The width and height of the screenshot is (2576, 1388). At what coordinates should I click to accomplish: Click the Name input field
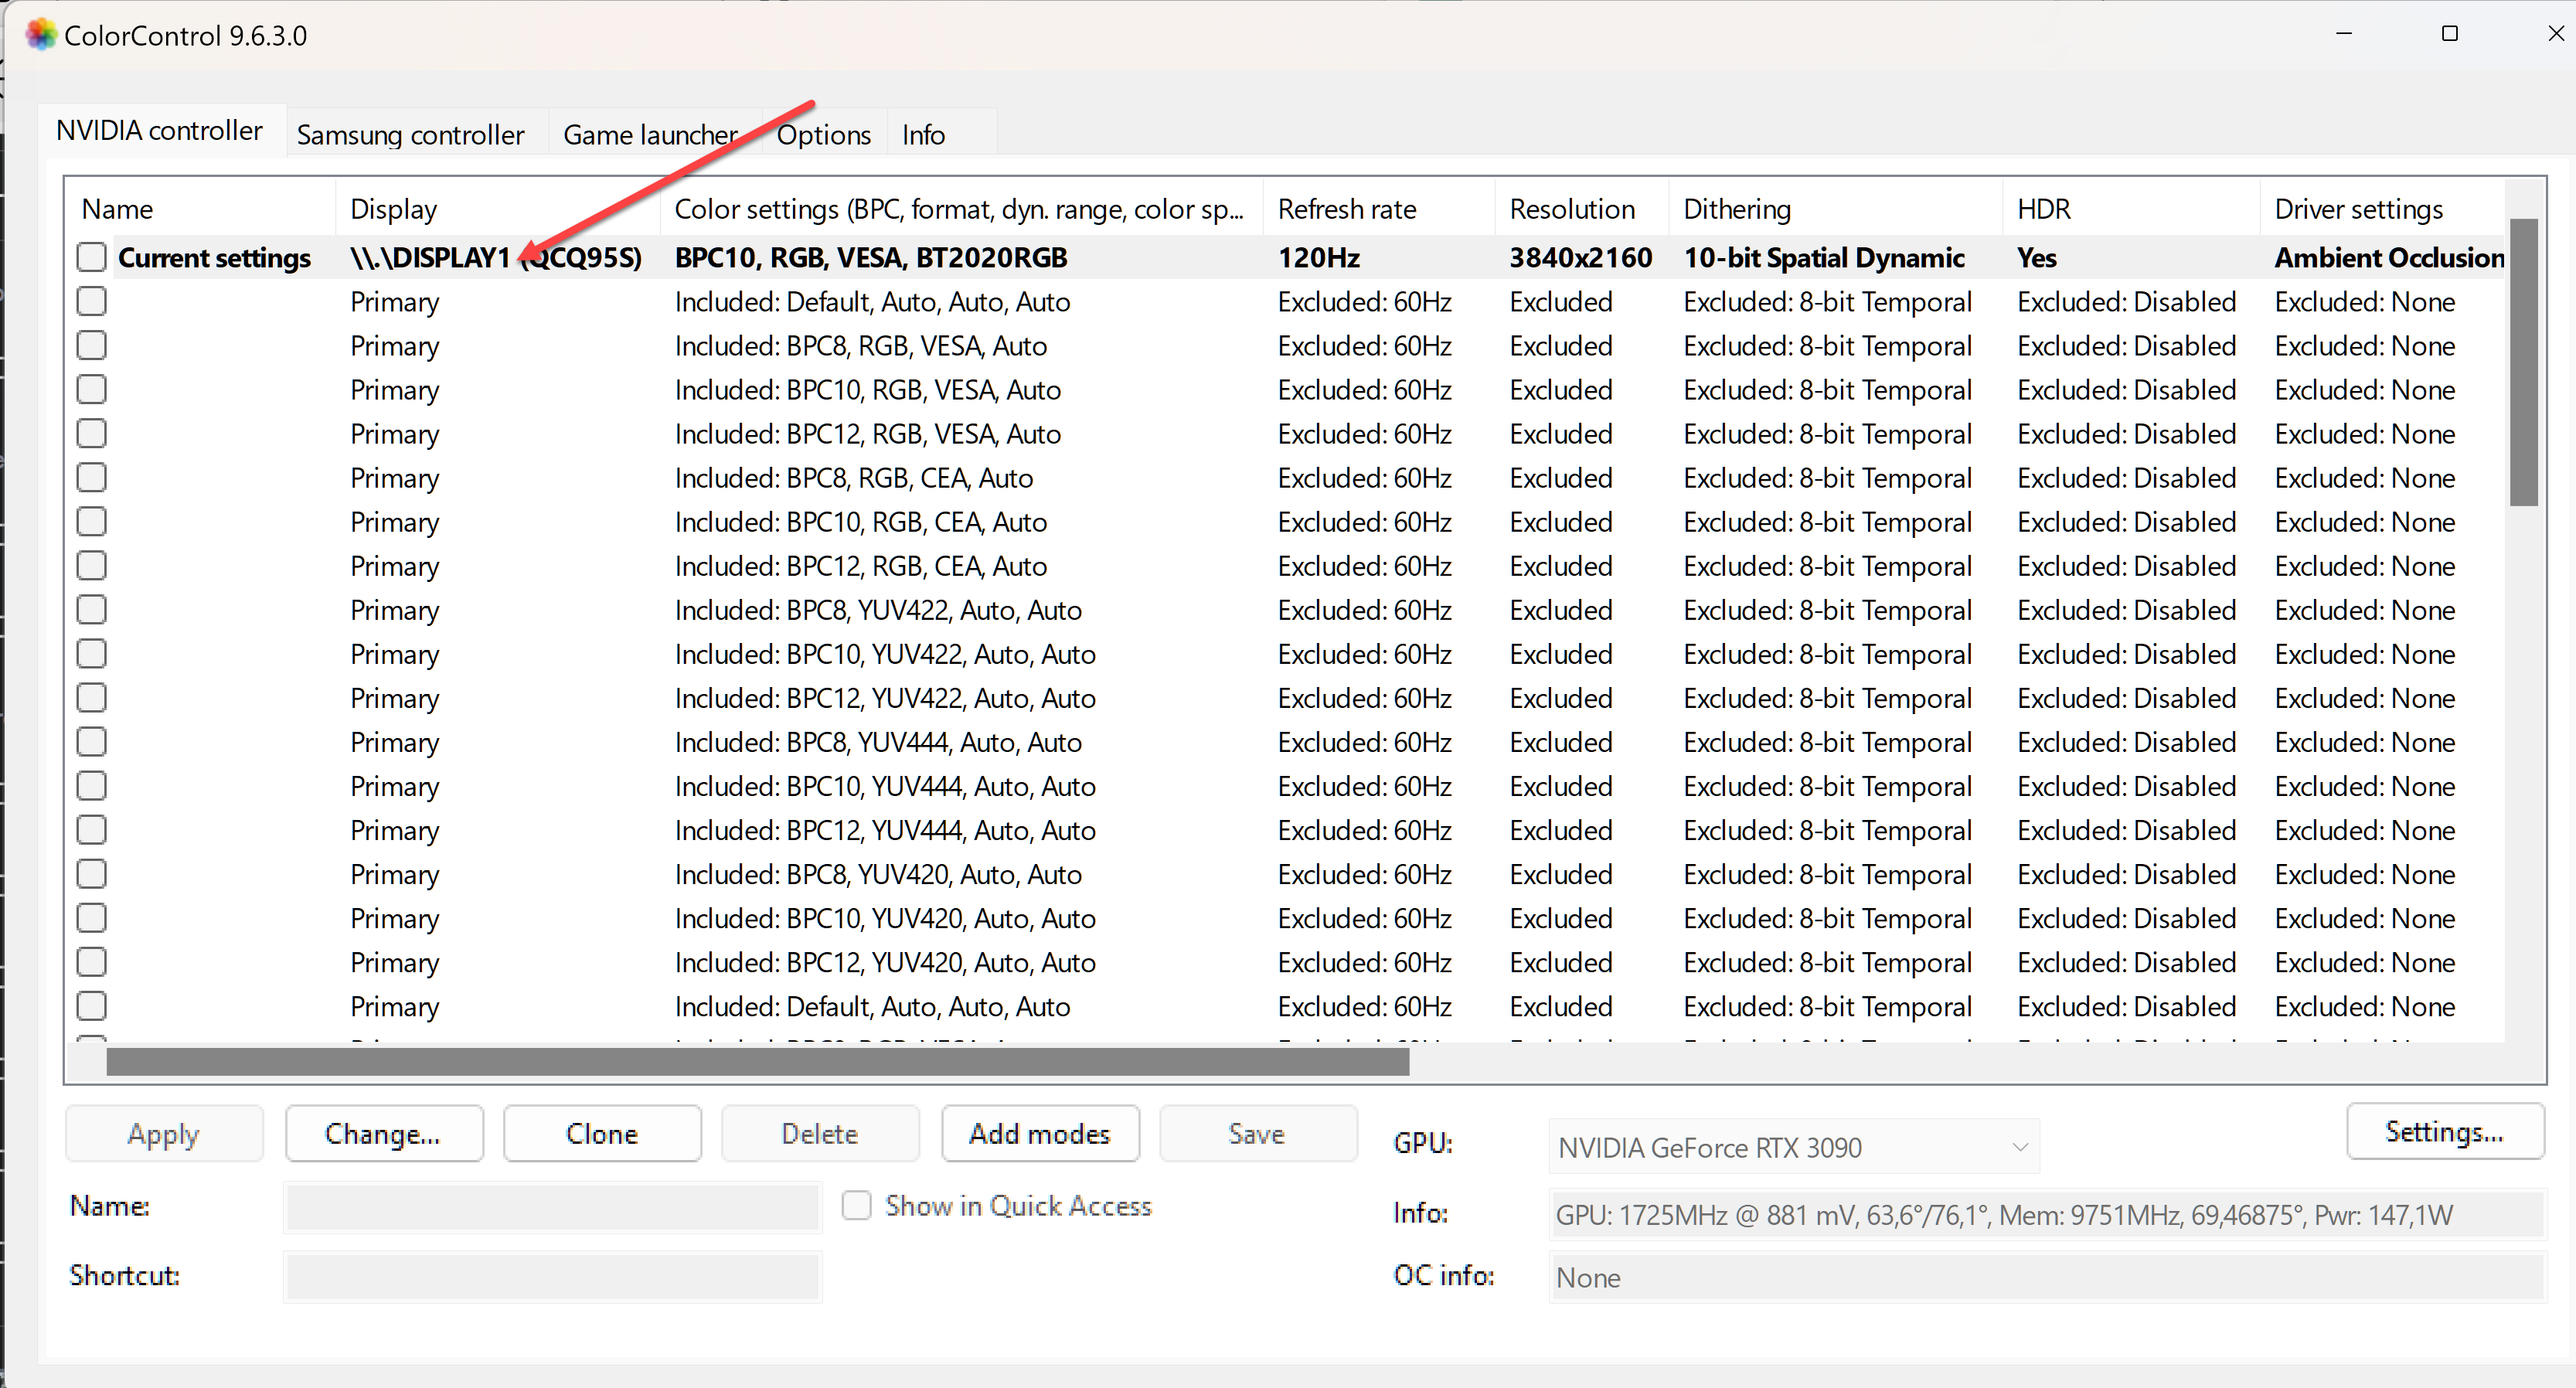[x=550, y=1207]
